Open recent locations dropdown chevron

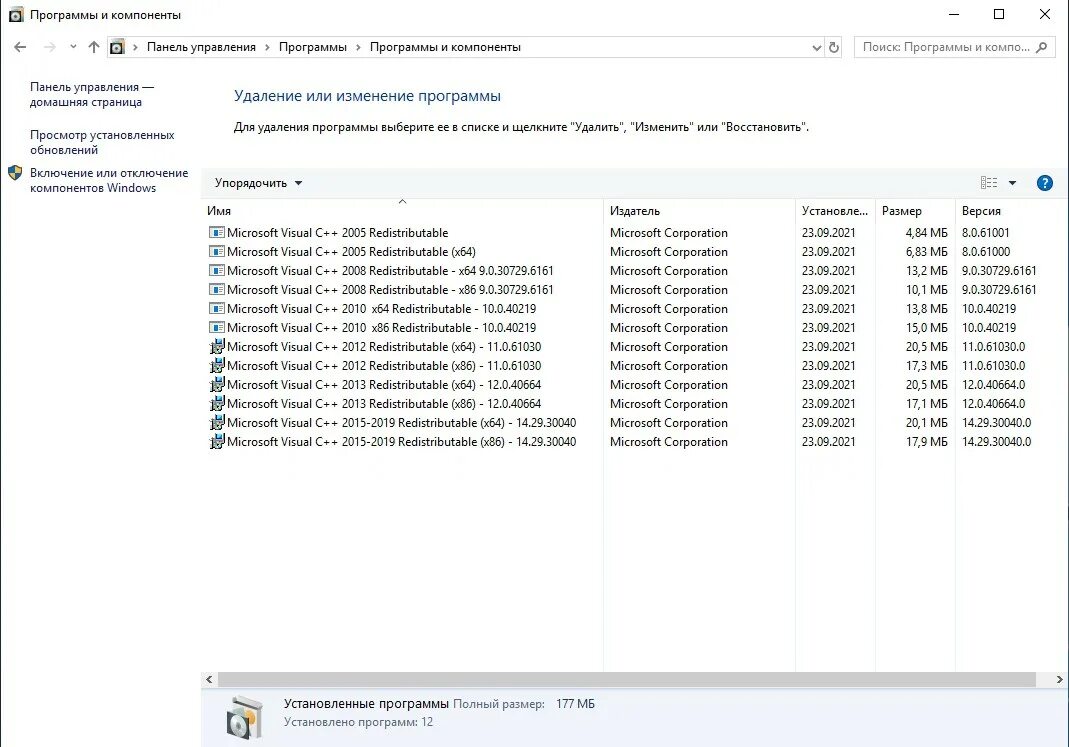coord(73,47)
